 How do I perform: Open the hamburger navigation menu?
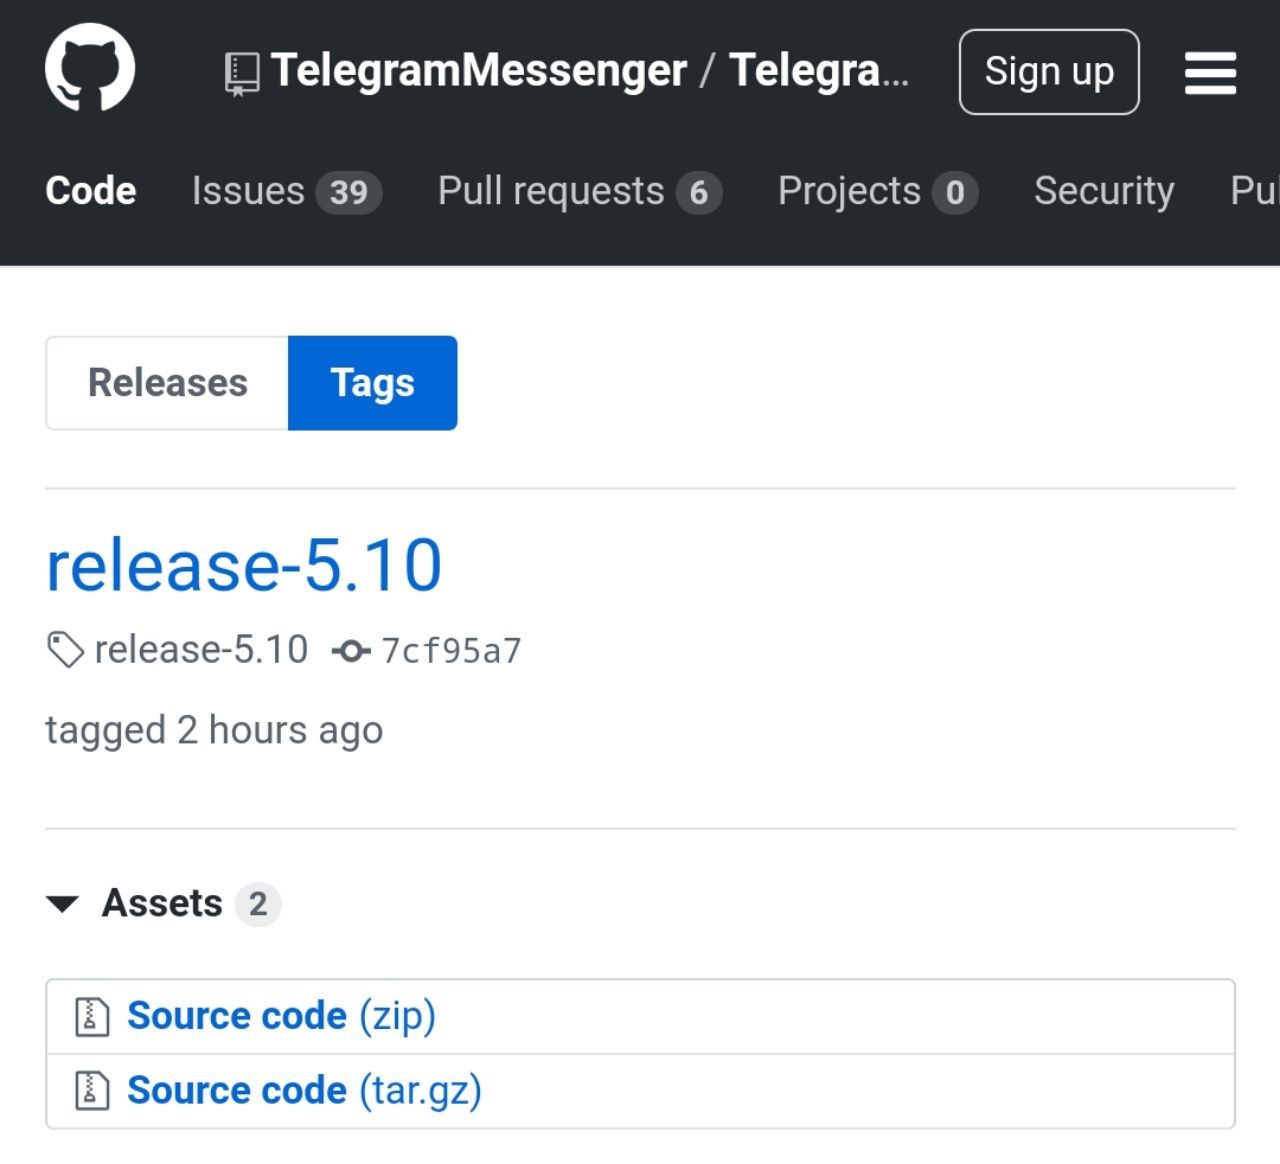1210,73
